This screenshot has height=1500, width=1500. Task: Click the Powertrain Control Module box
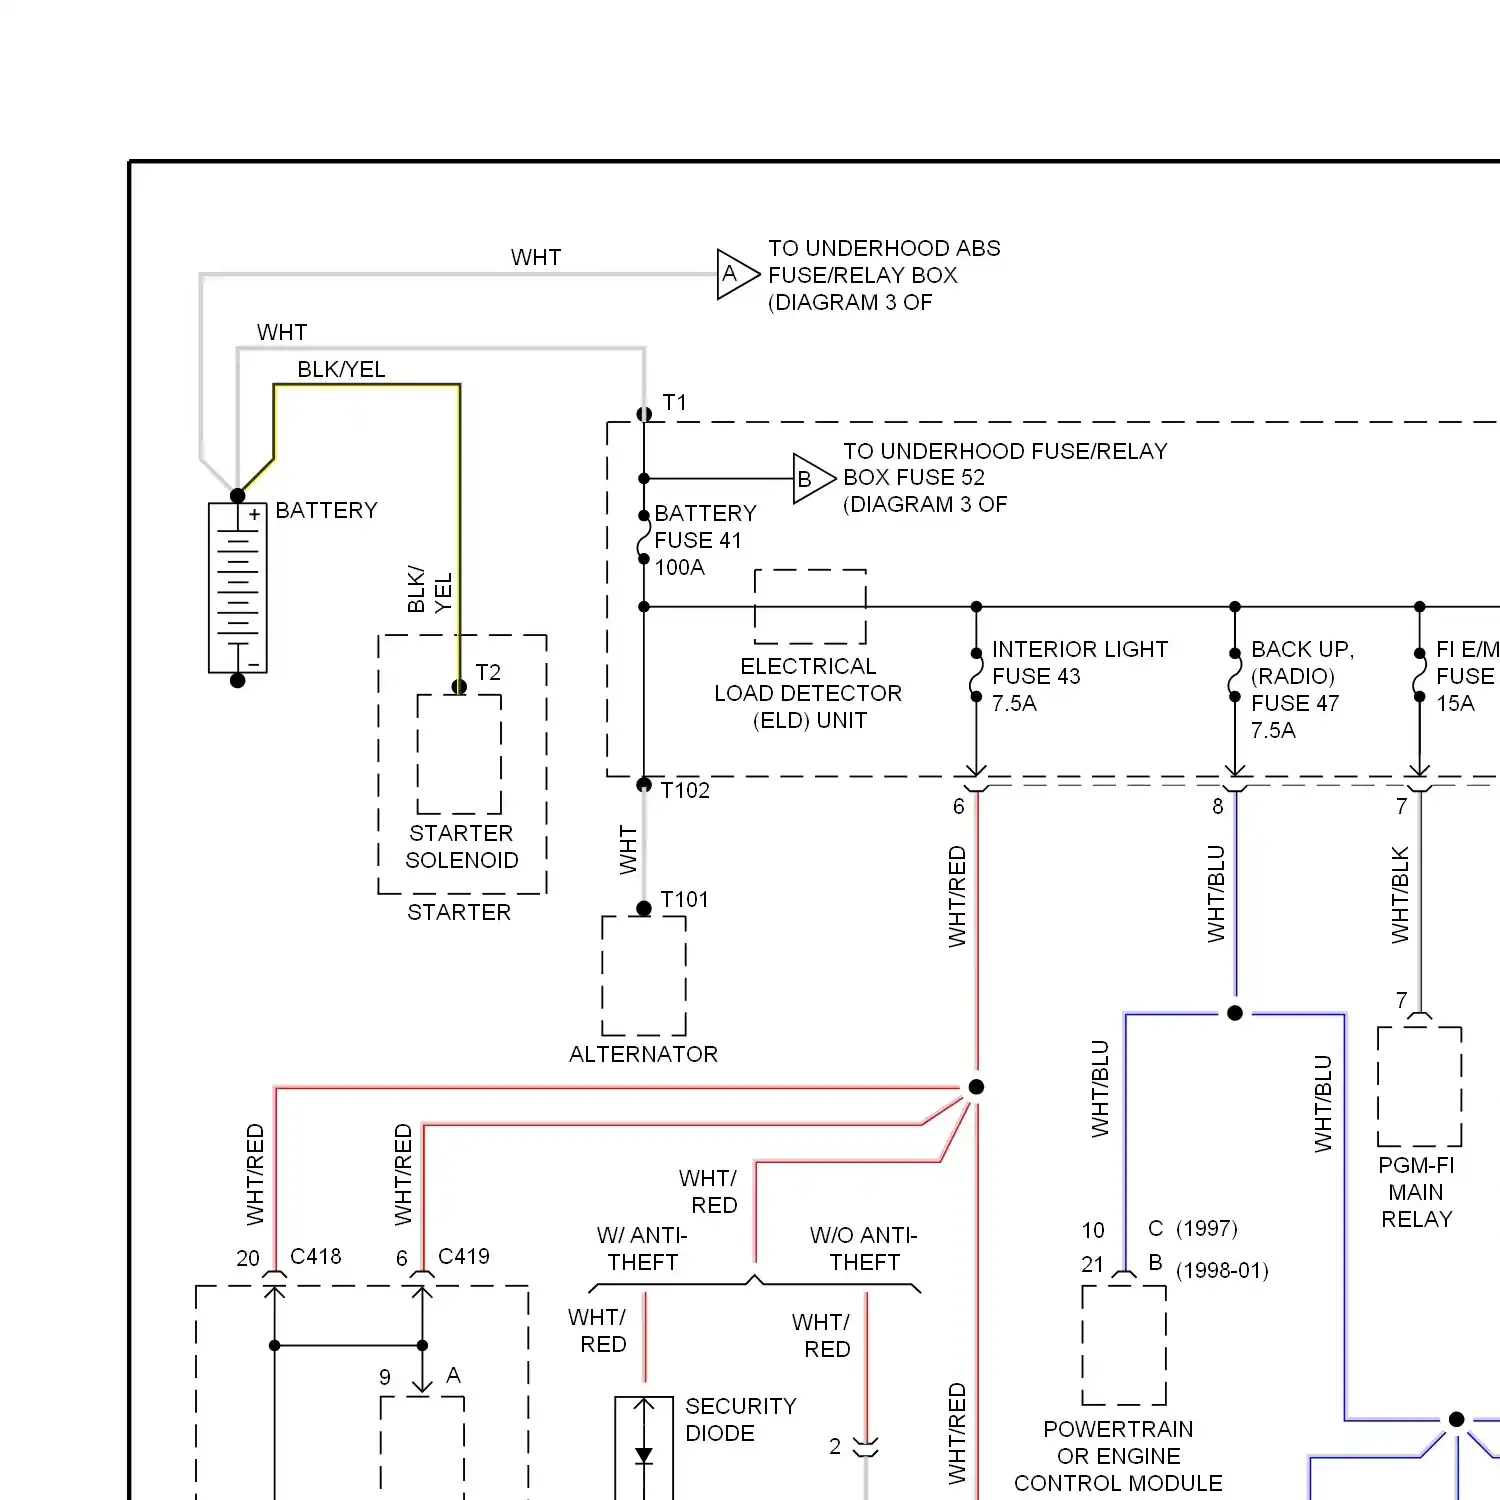pos(1124,1345)
